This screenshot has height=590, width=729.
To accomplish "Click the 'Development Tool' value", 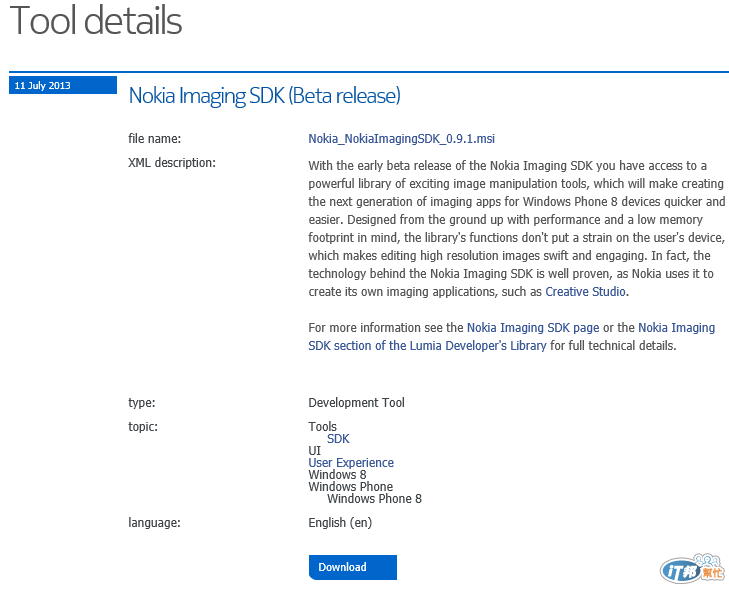I will pyautogui.click(x=356, y=403).
